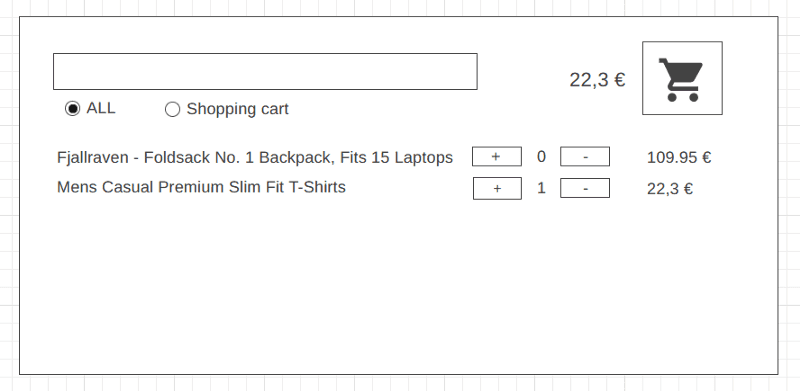Click the Mens Casual Premium T-Shirts name
800x391 pixels.
(201, 187)
